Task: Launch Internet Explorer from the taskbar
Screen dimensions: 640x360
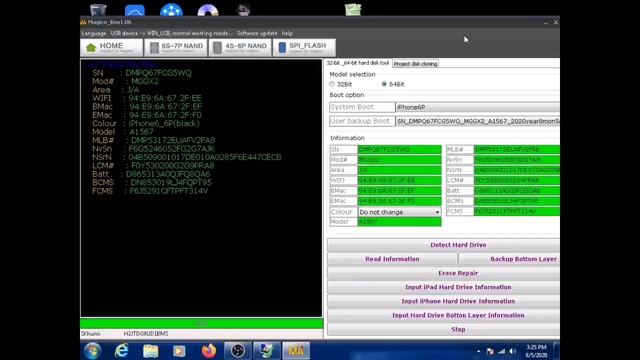Action: (x=121, y=351)
